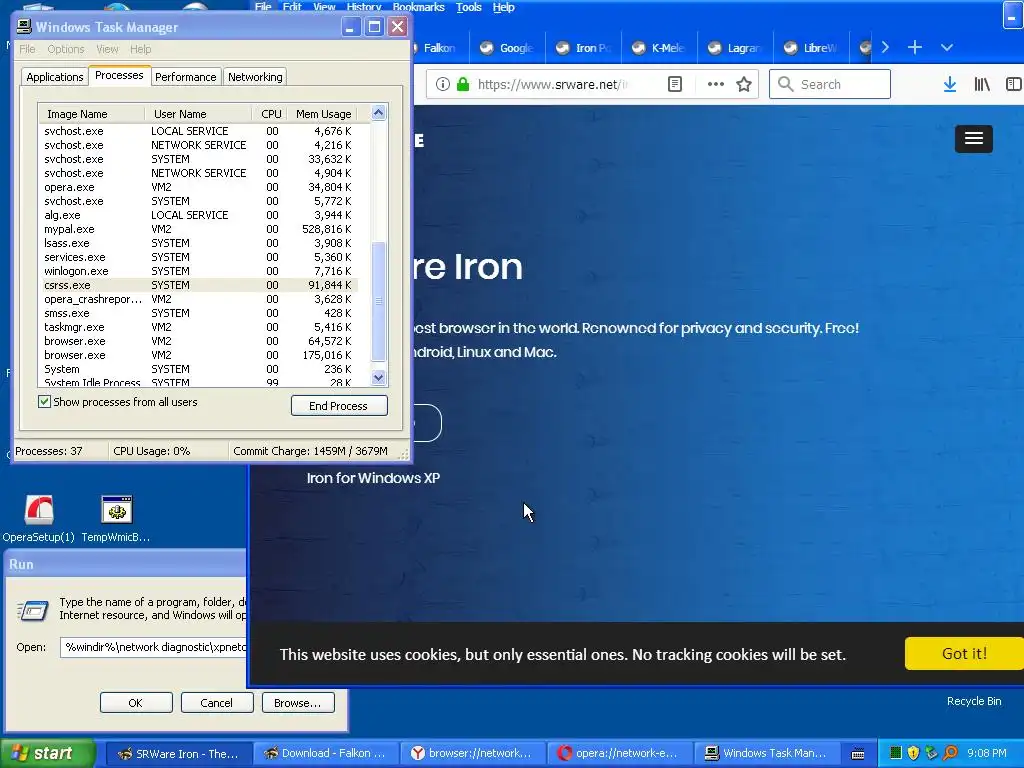Viewport: 1024px width, 768px height.
Task: Click the green CPU usage tray icon
Action: click(x=896, y=753)
